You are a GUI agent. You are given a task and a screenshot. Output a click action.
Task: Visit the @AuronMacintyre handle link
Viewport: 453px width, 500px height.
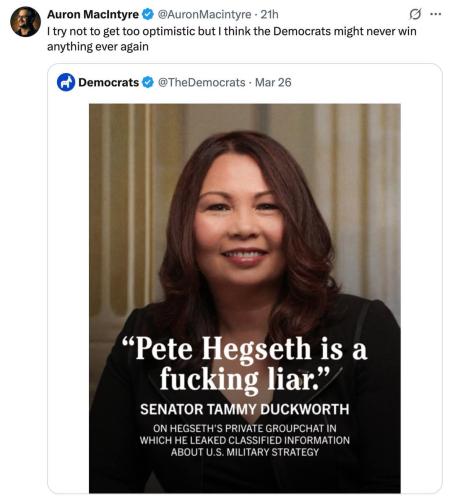pos(204,14)
